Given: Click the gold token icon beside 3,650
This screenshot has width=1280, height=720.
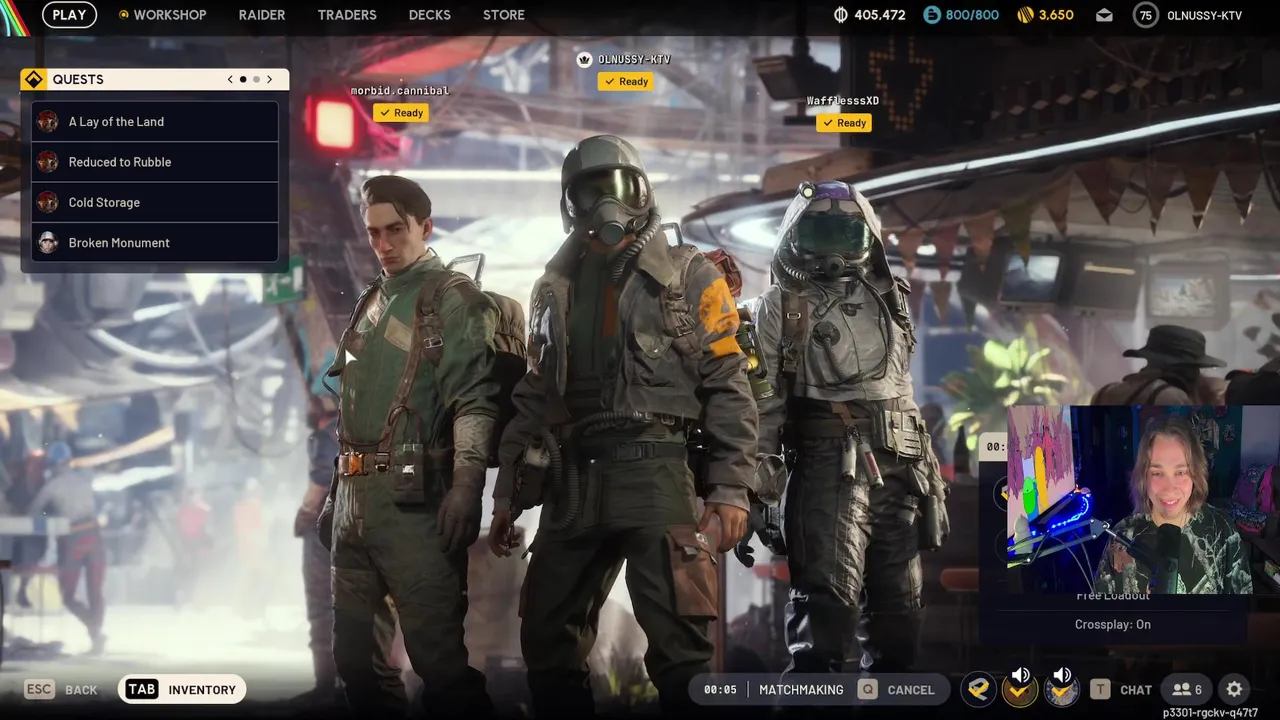Looking at the screenshot, I should tap(1025, 15).
